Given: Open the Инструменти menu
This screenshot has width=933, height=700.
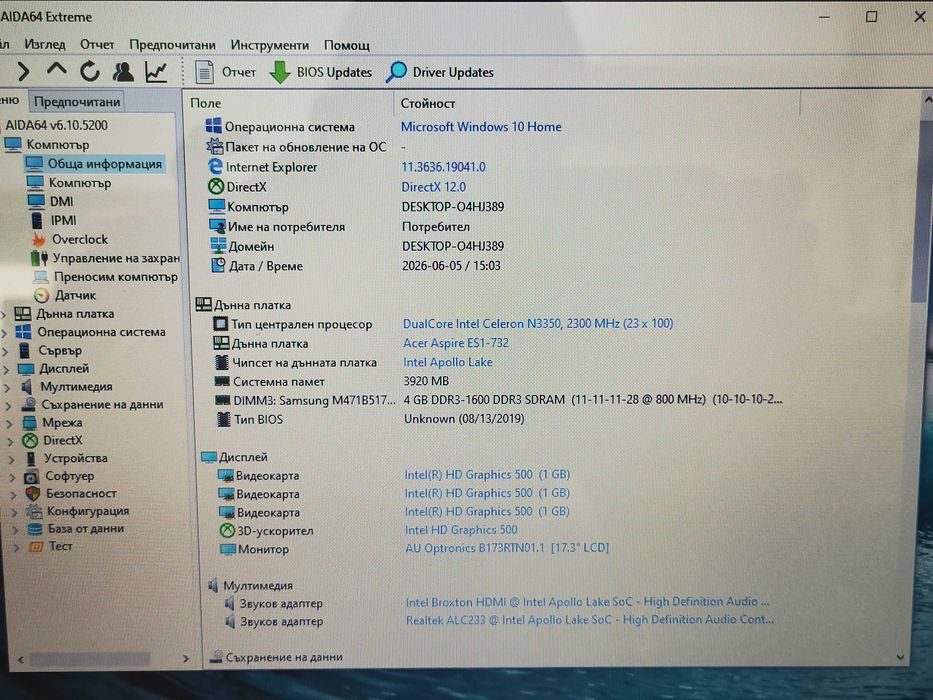Looking at the screenshot, I should tap(270, 45).
